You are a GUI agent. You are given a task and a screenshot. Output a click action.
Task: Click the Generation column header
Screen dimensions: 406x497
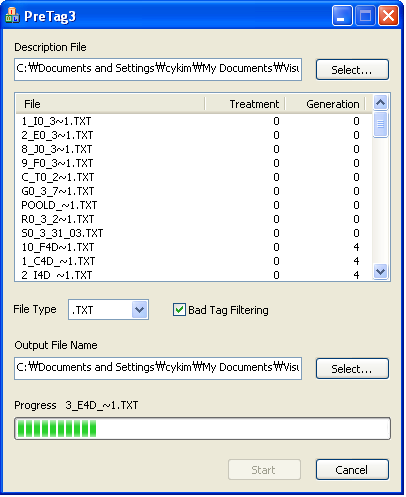[x=325, y=104]
